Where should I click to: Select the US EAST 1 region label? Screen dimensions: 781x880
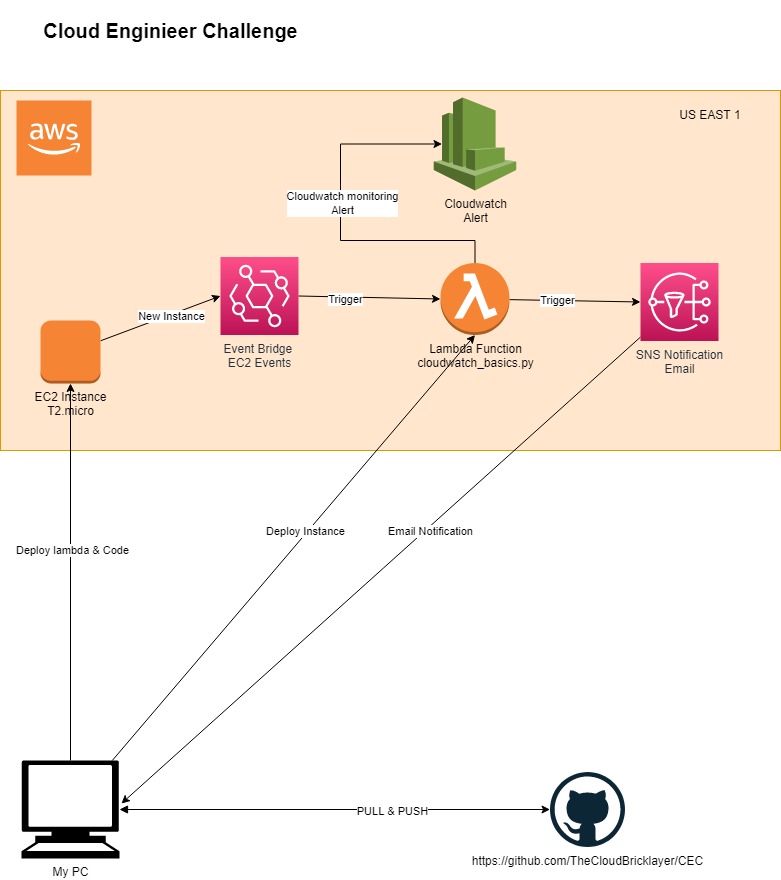pos(709,115)
